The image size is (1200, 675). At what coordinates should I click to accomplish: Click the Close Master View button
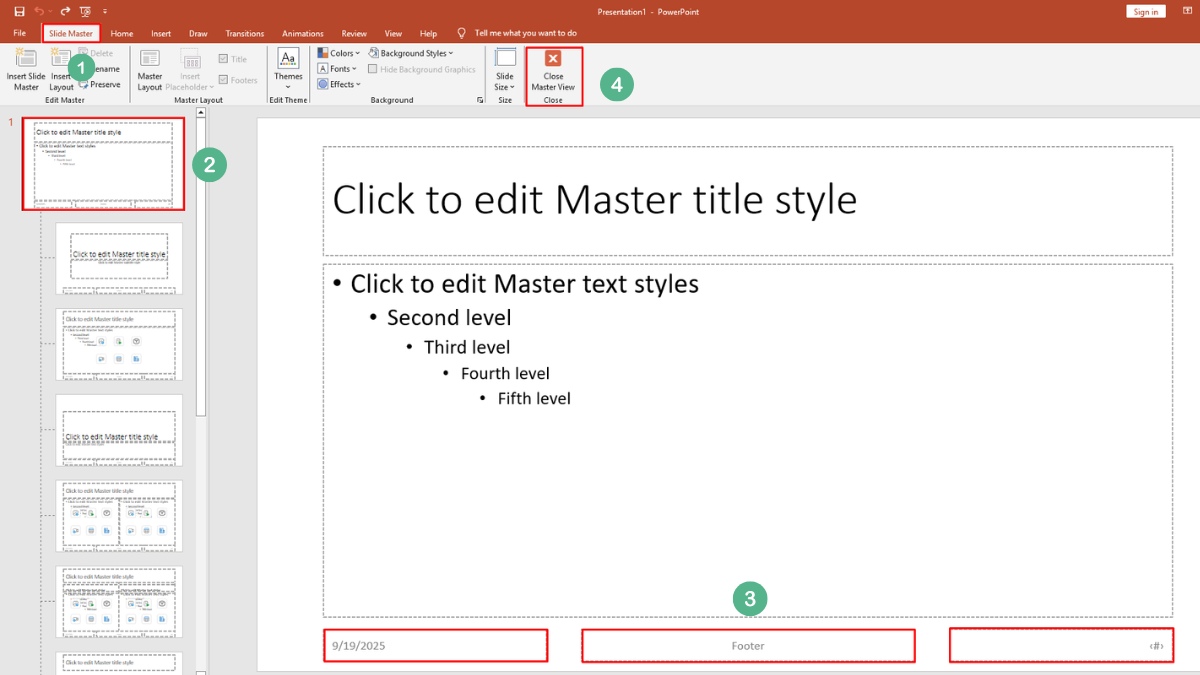tap(553, 70)
